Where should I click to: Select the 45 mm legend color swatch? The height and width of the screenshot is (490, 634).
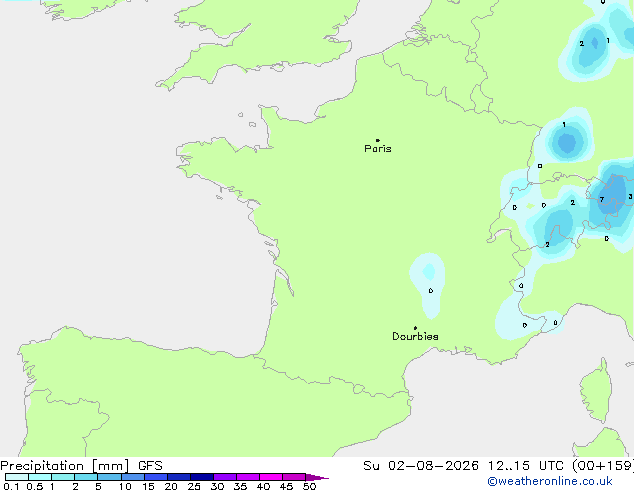tap(294, 477)
